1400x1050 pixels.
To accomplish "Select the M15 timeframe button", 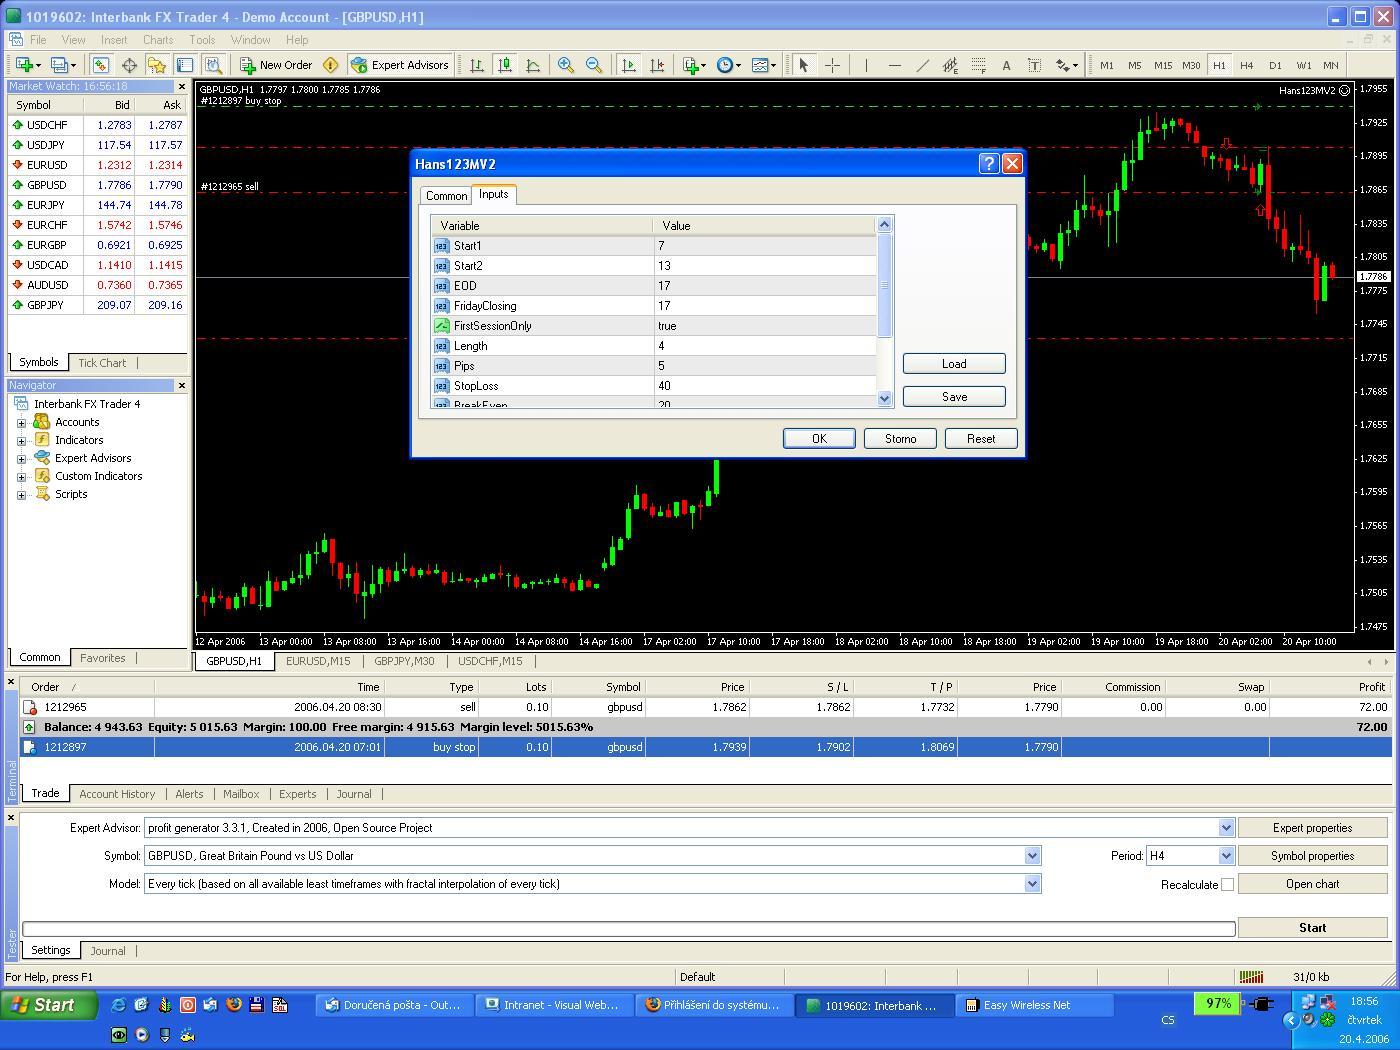I will click(x=1162, y=65).
